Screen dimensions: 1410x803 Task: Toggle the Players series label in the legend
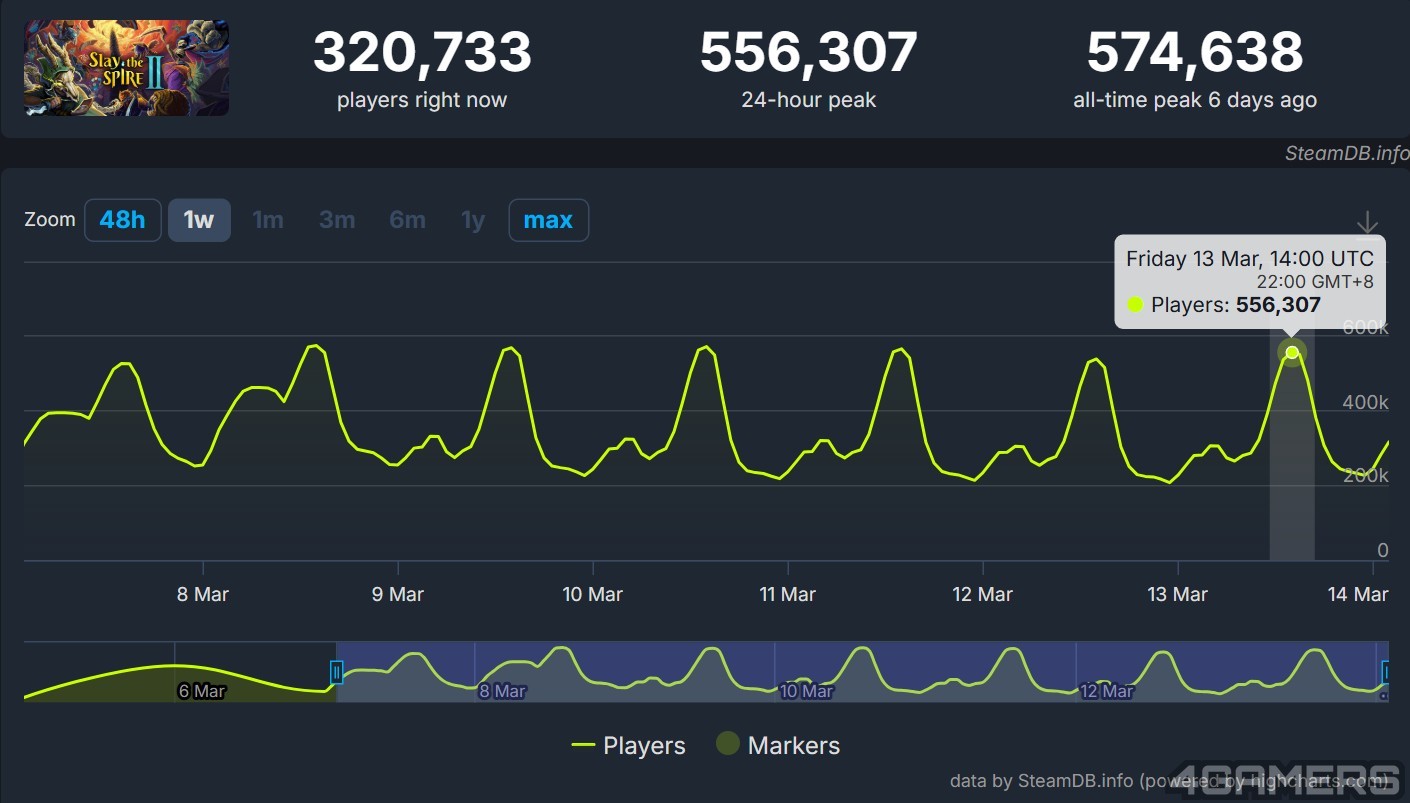pos(644,746)
